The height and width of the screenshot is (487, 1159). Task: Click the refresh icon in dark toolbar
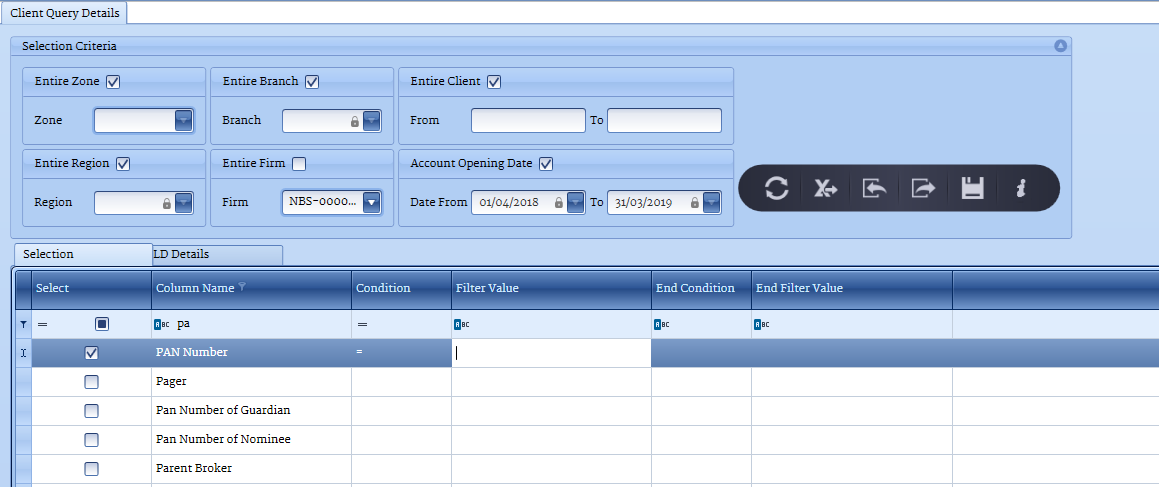pos(777,188)
